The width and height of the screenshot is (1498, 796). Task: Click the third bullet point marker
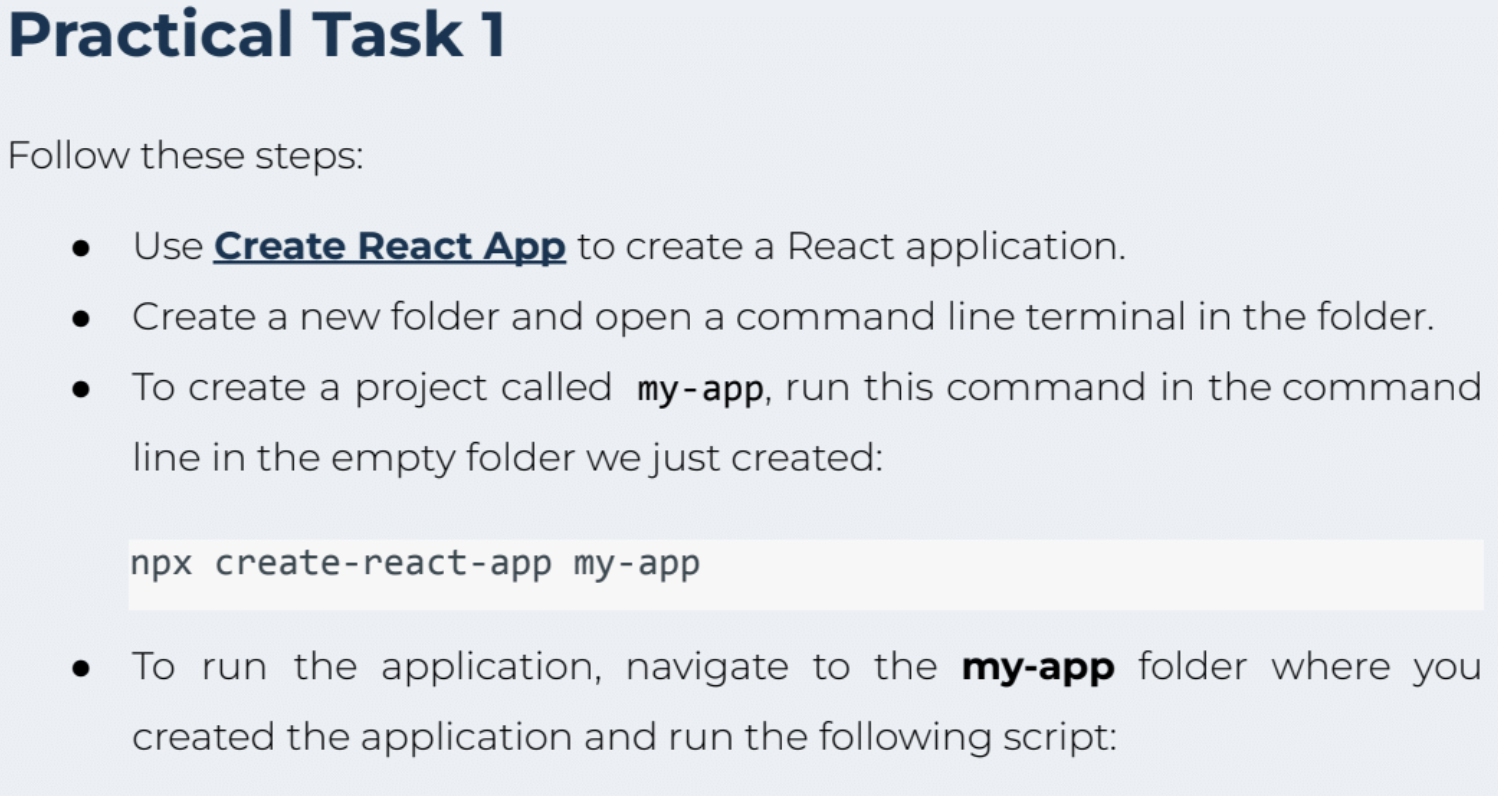pos(82,386)
